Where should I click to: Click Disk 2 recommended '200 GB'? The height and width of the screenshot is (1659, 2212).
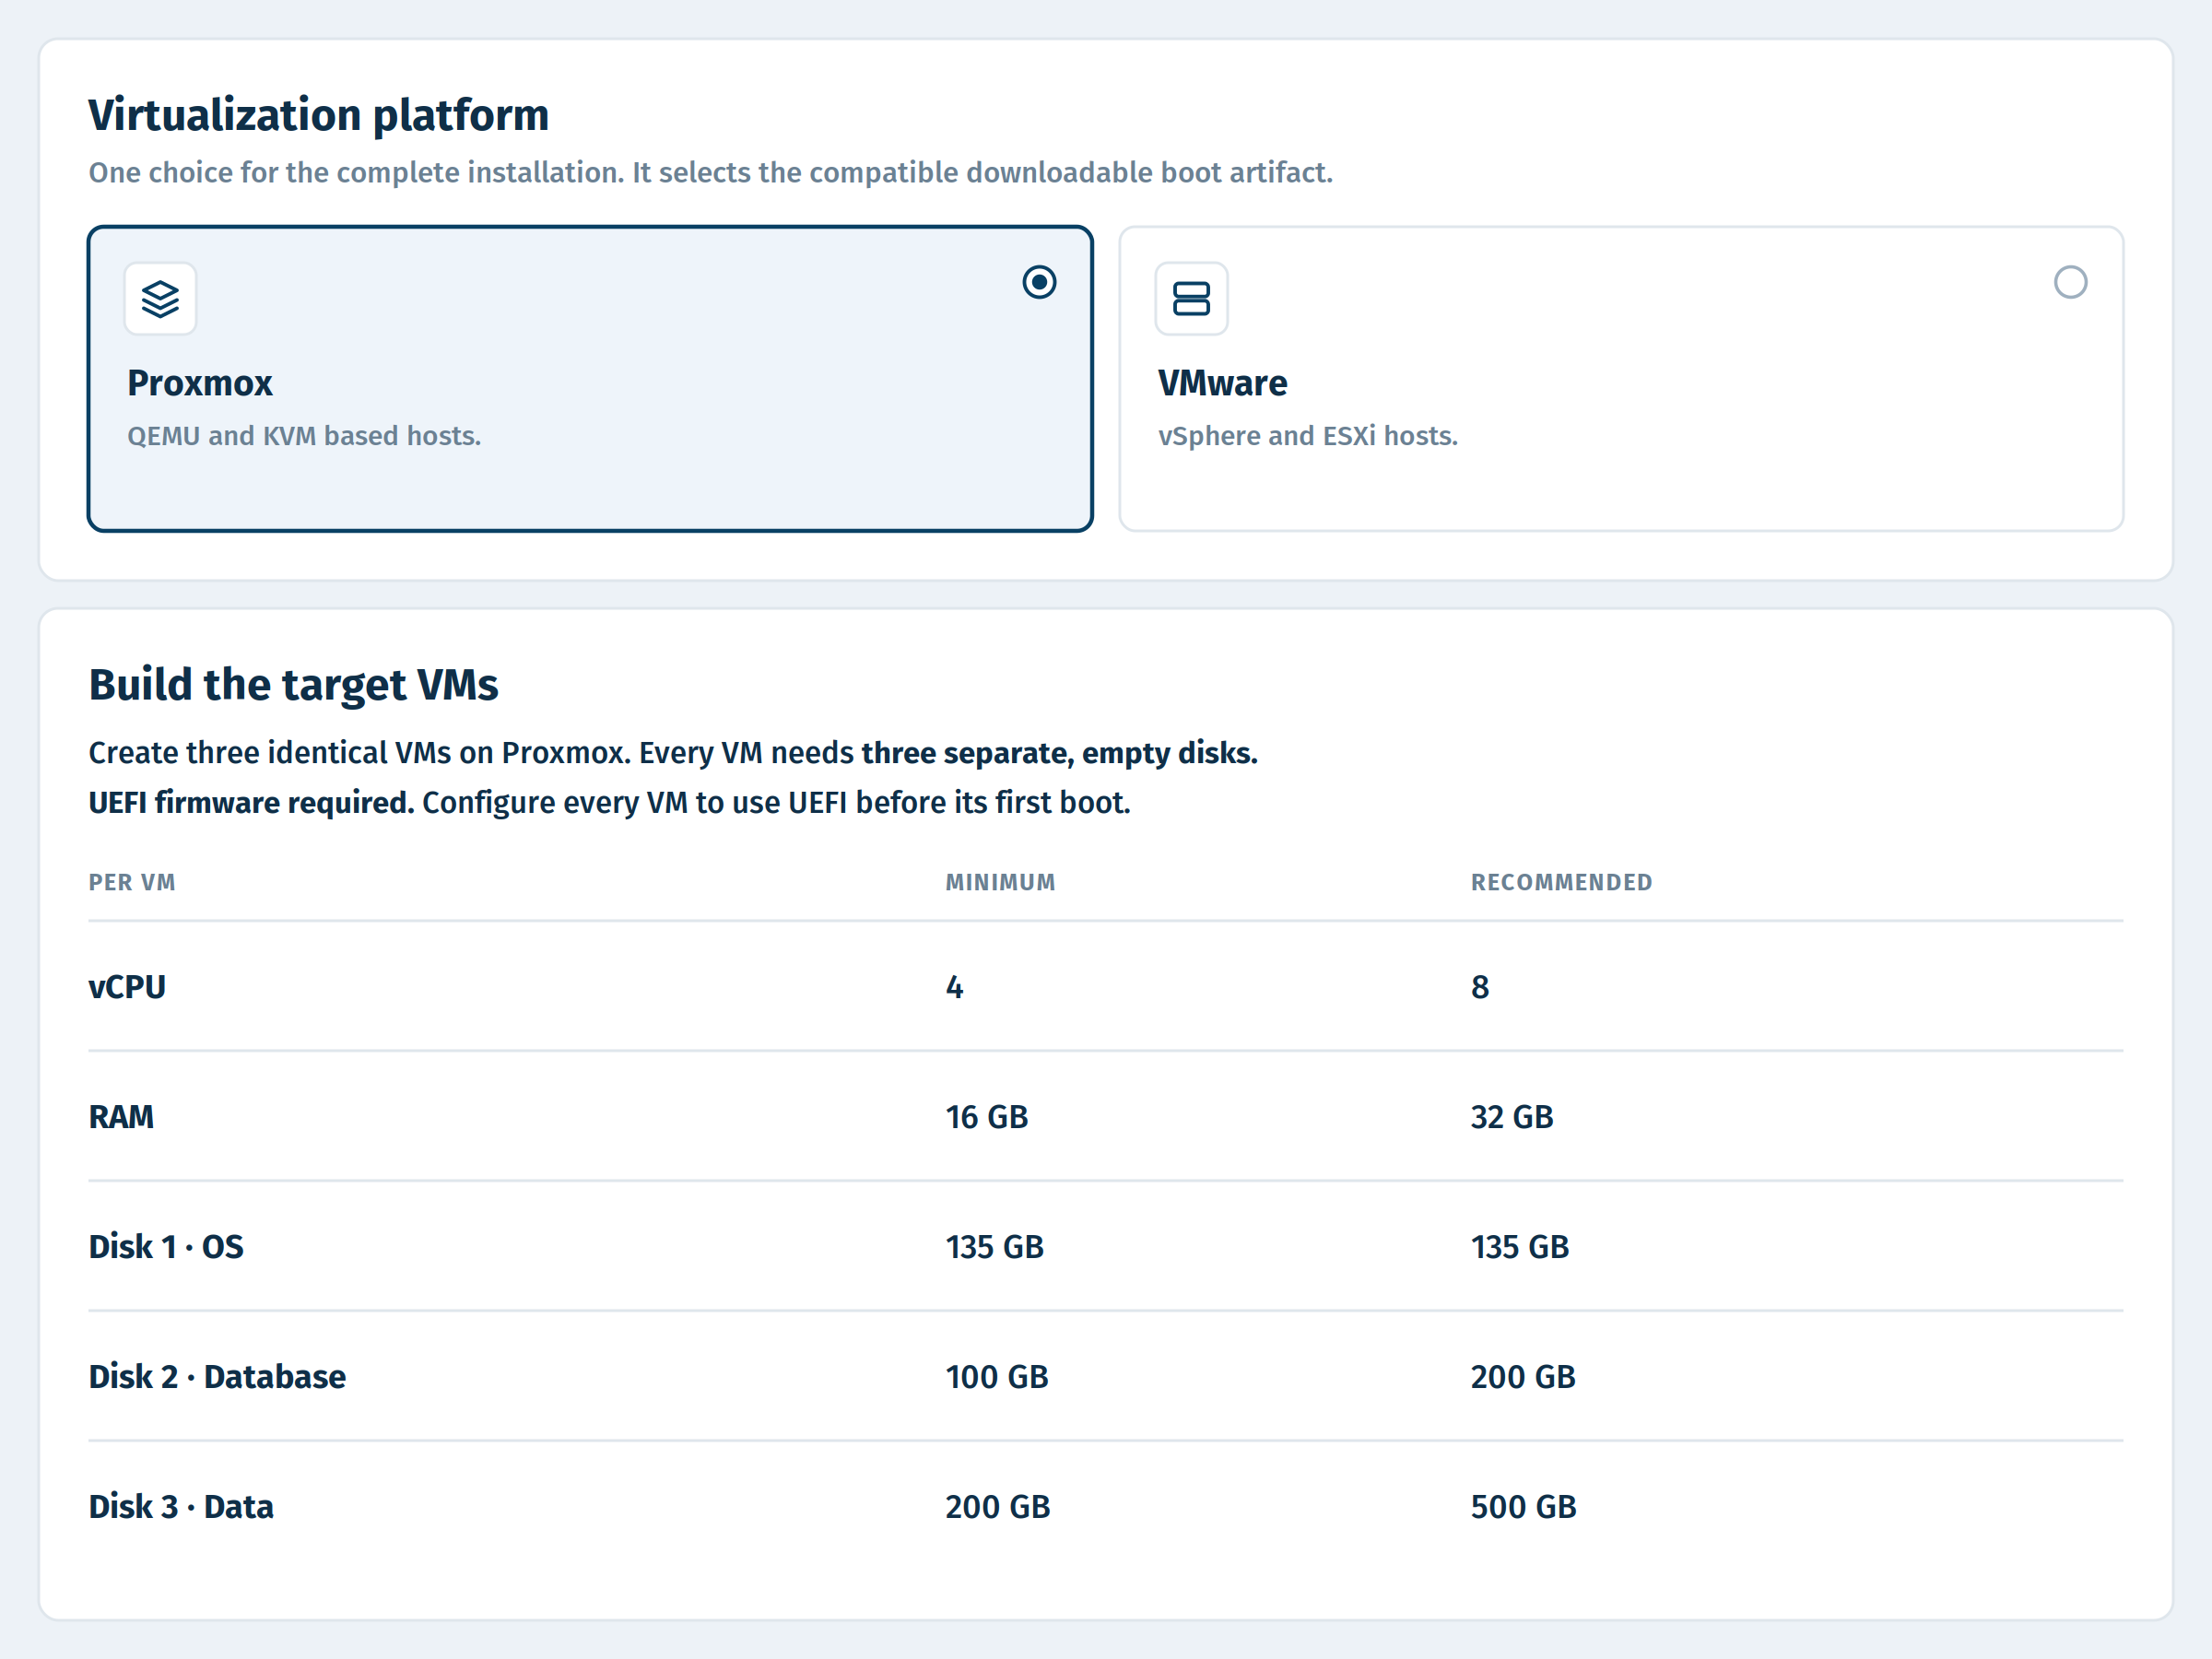[1523, 1377]
